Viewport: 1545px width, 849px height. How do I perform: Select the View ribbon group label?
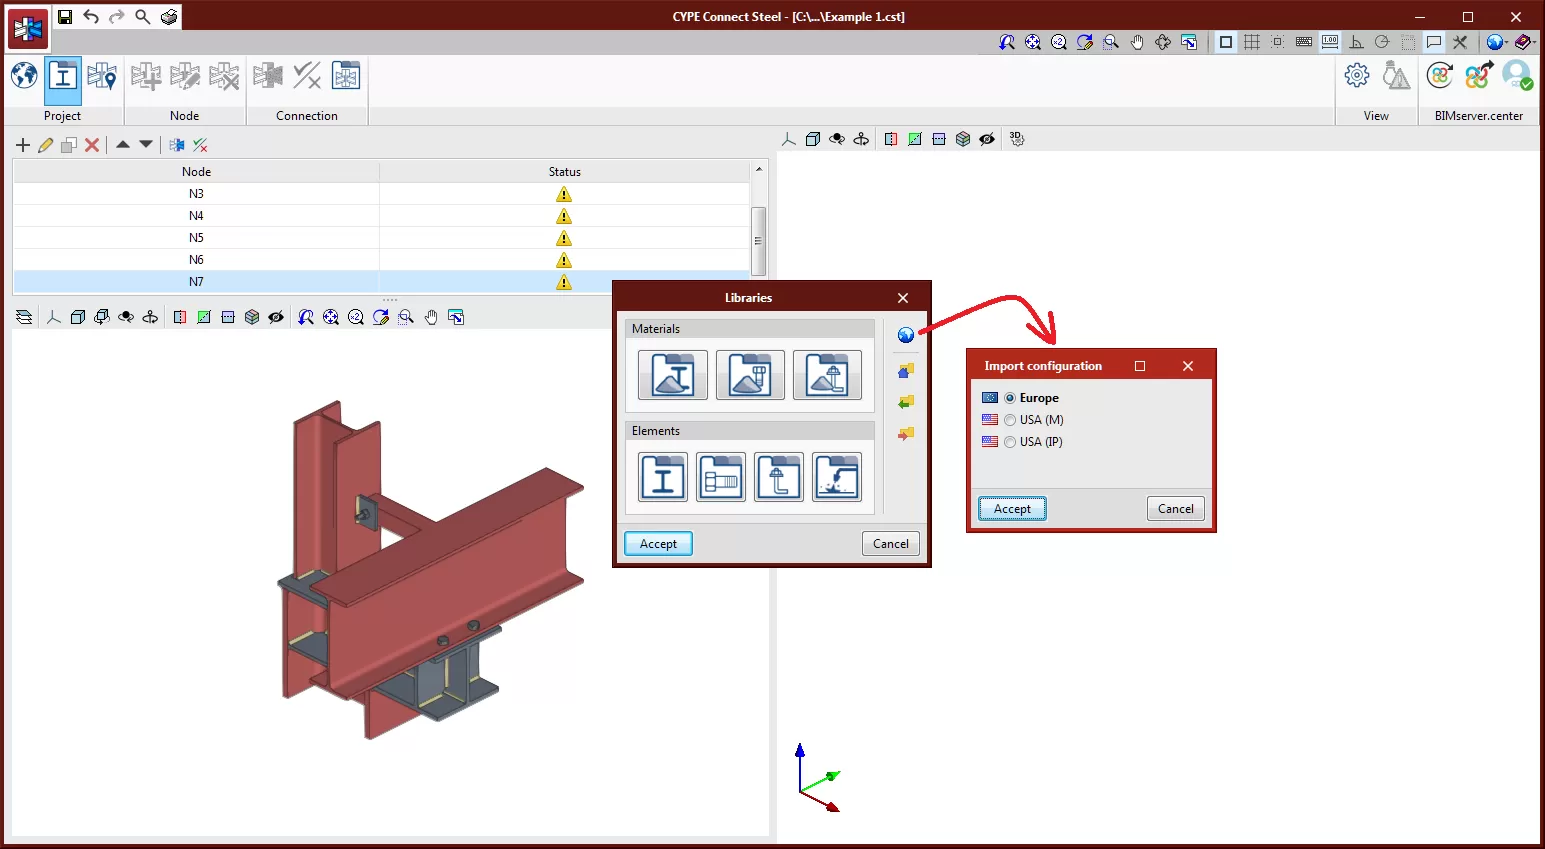pos(1376,116)
